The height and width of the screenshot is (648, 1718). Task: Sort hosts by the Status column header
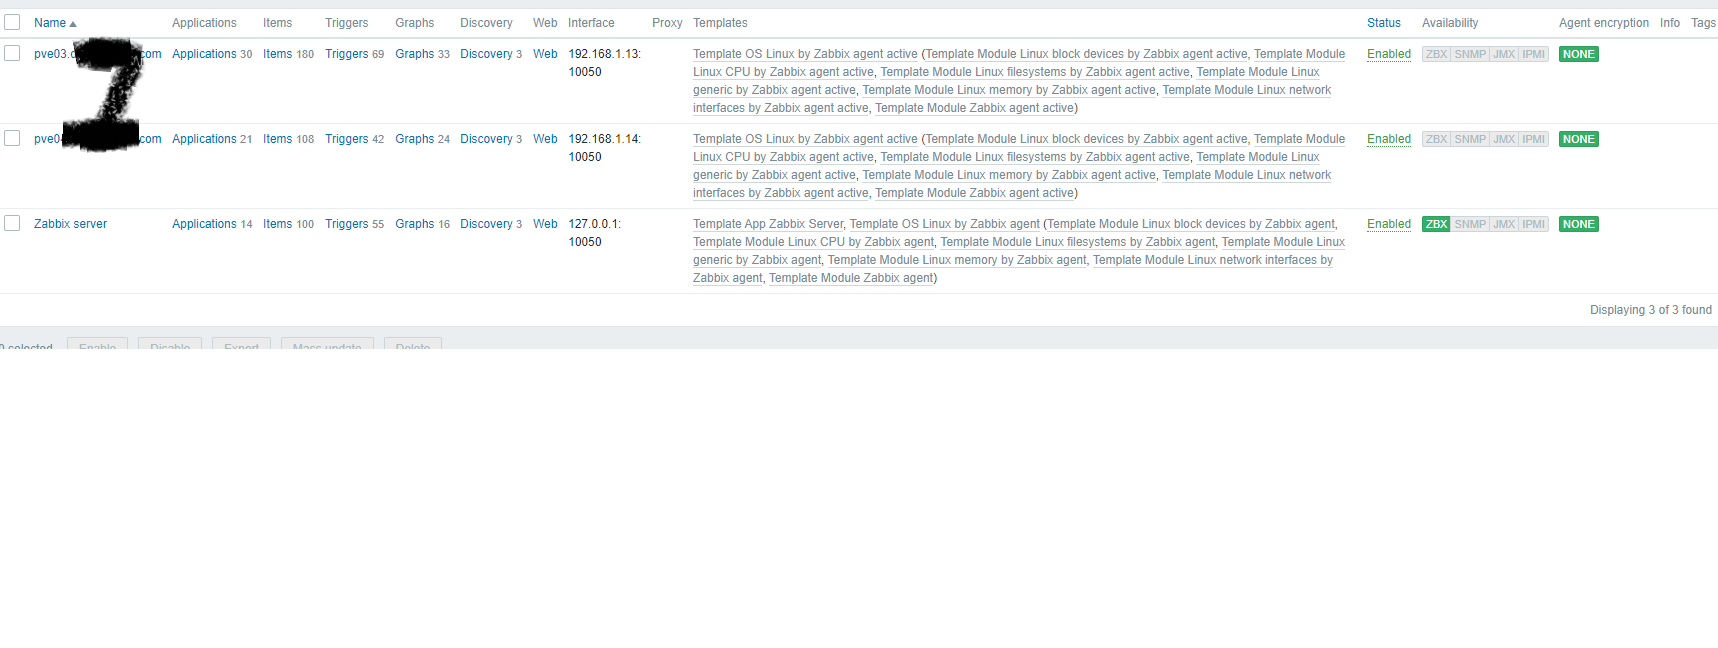(x=1384, y=23)
